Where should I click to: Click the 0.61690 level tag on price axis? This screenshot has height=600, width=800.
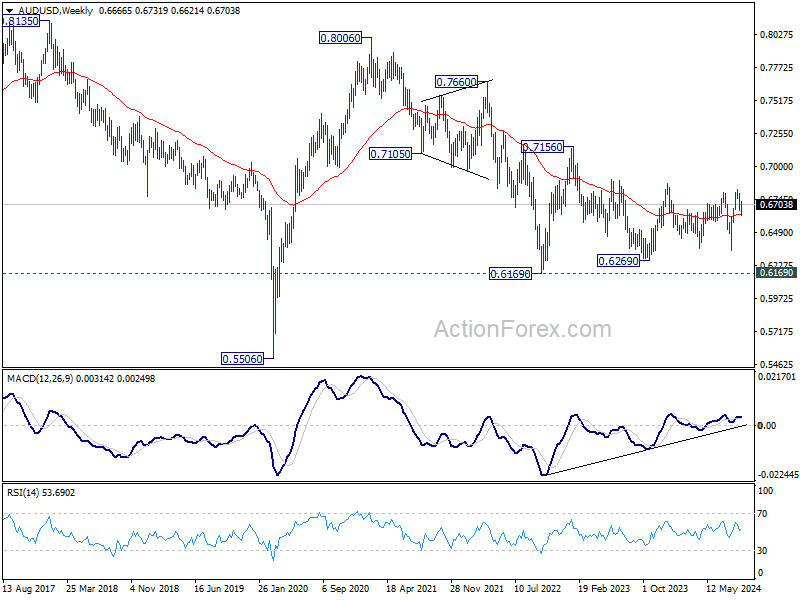pos(776,273)
